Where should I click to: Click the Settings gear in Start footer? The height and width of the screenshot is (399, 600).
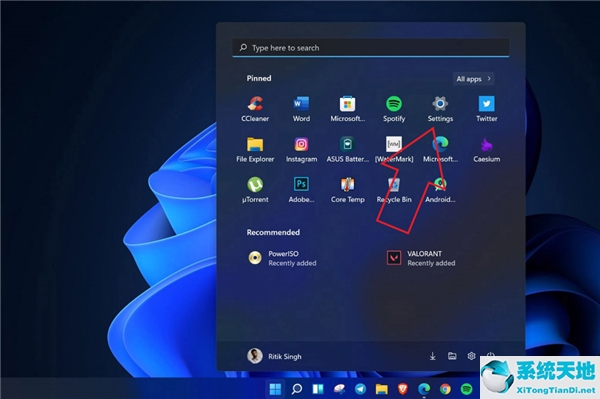pyautogui.click(x=471, y=356)
